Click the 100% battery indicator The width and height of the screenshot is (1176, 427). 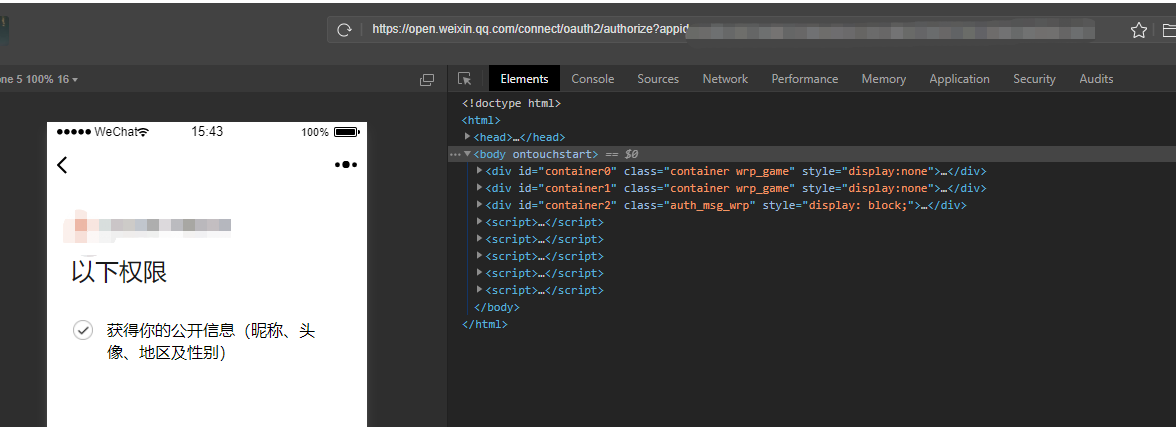(x=330, y=132)
